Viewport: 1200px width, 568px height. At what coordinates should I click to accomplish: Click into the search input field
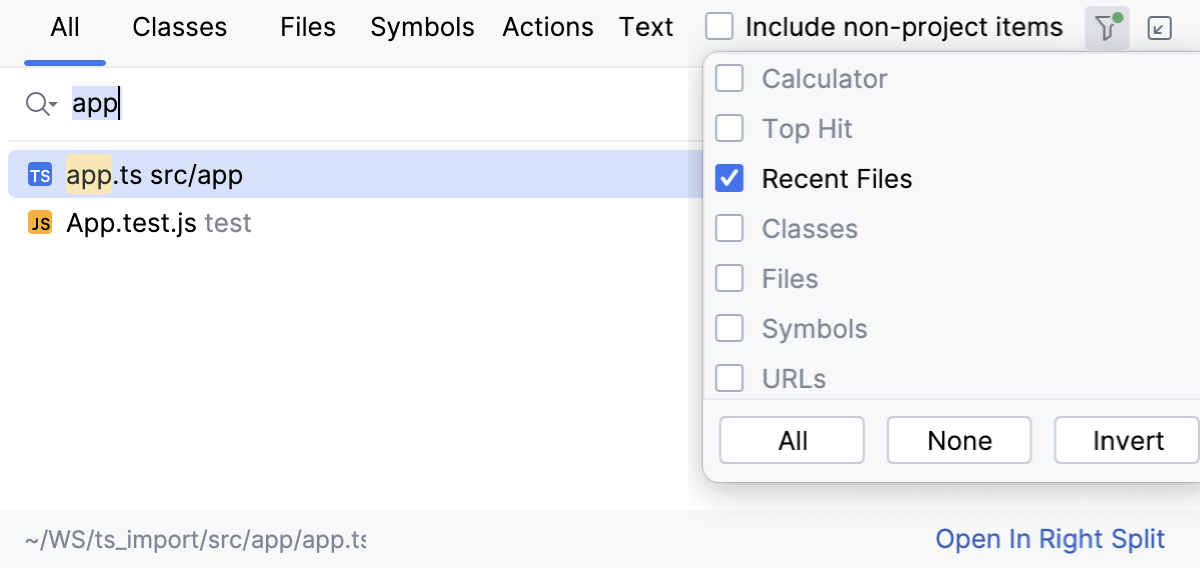380,104
